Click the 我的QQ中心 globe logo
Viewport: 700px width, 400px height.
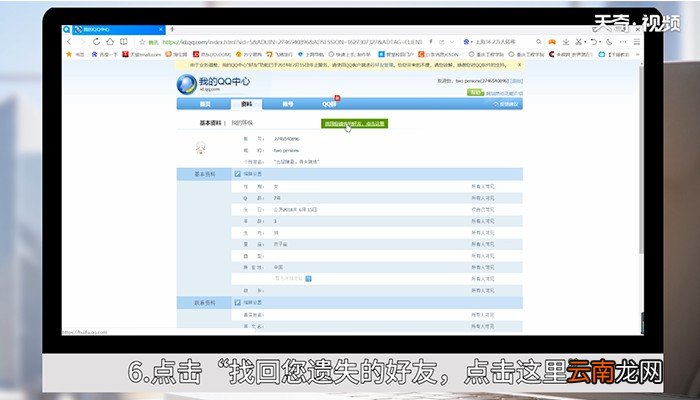pos(187,84)
